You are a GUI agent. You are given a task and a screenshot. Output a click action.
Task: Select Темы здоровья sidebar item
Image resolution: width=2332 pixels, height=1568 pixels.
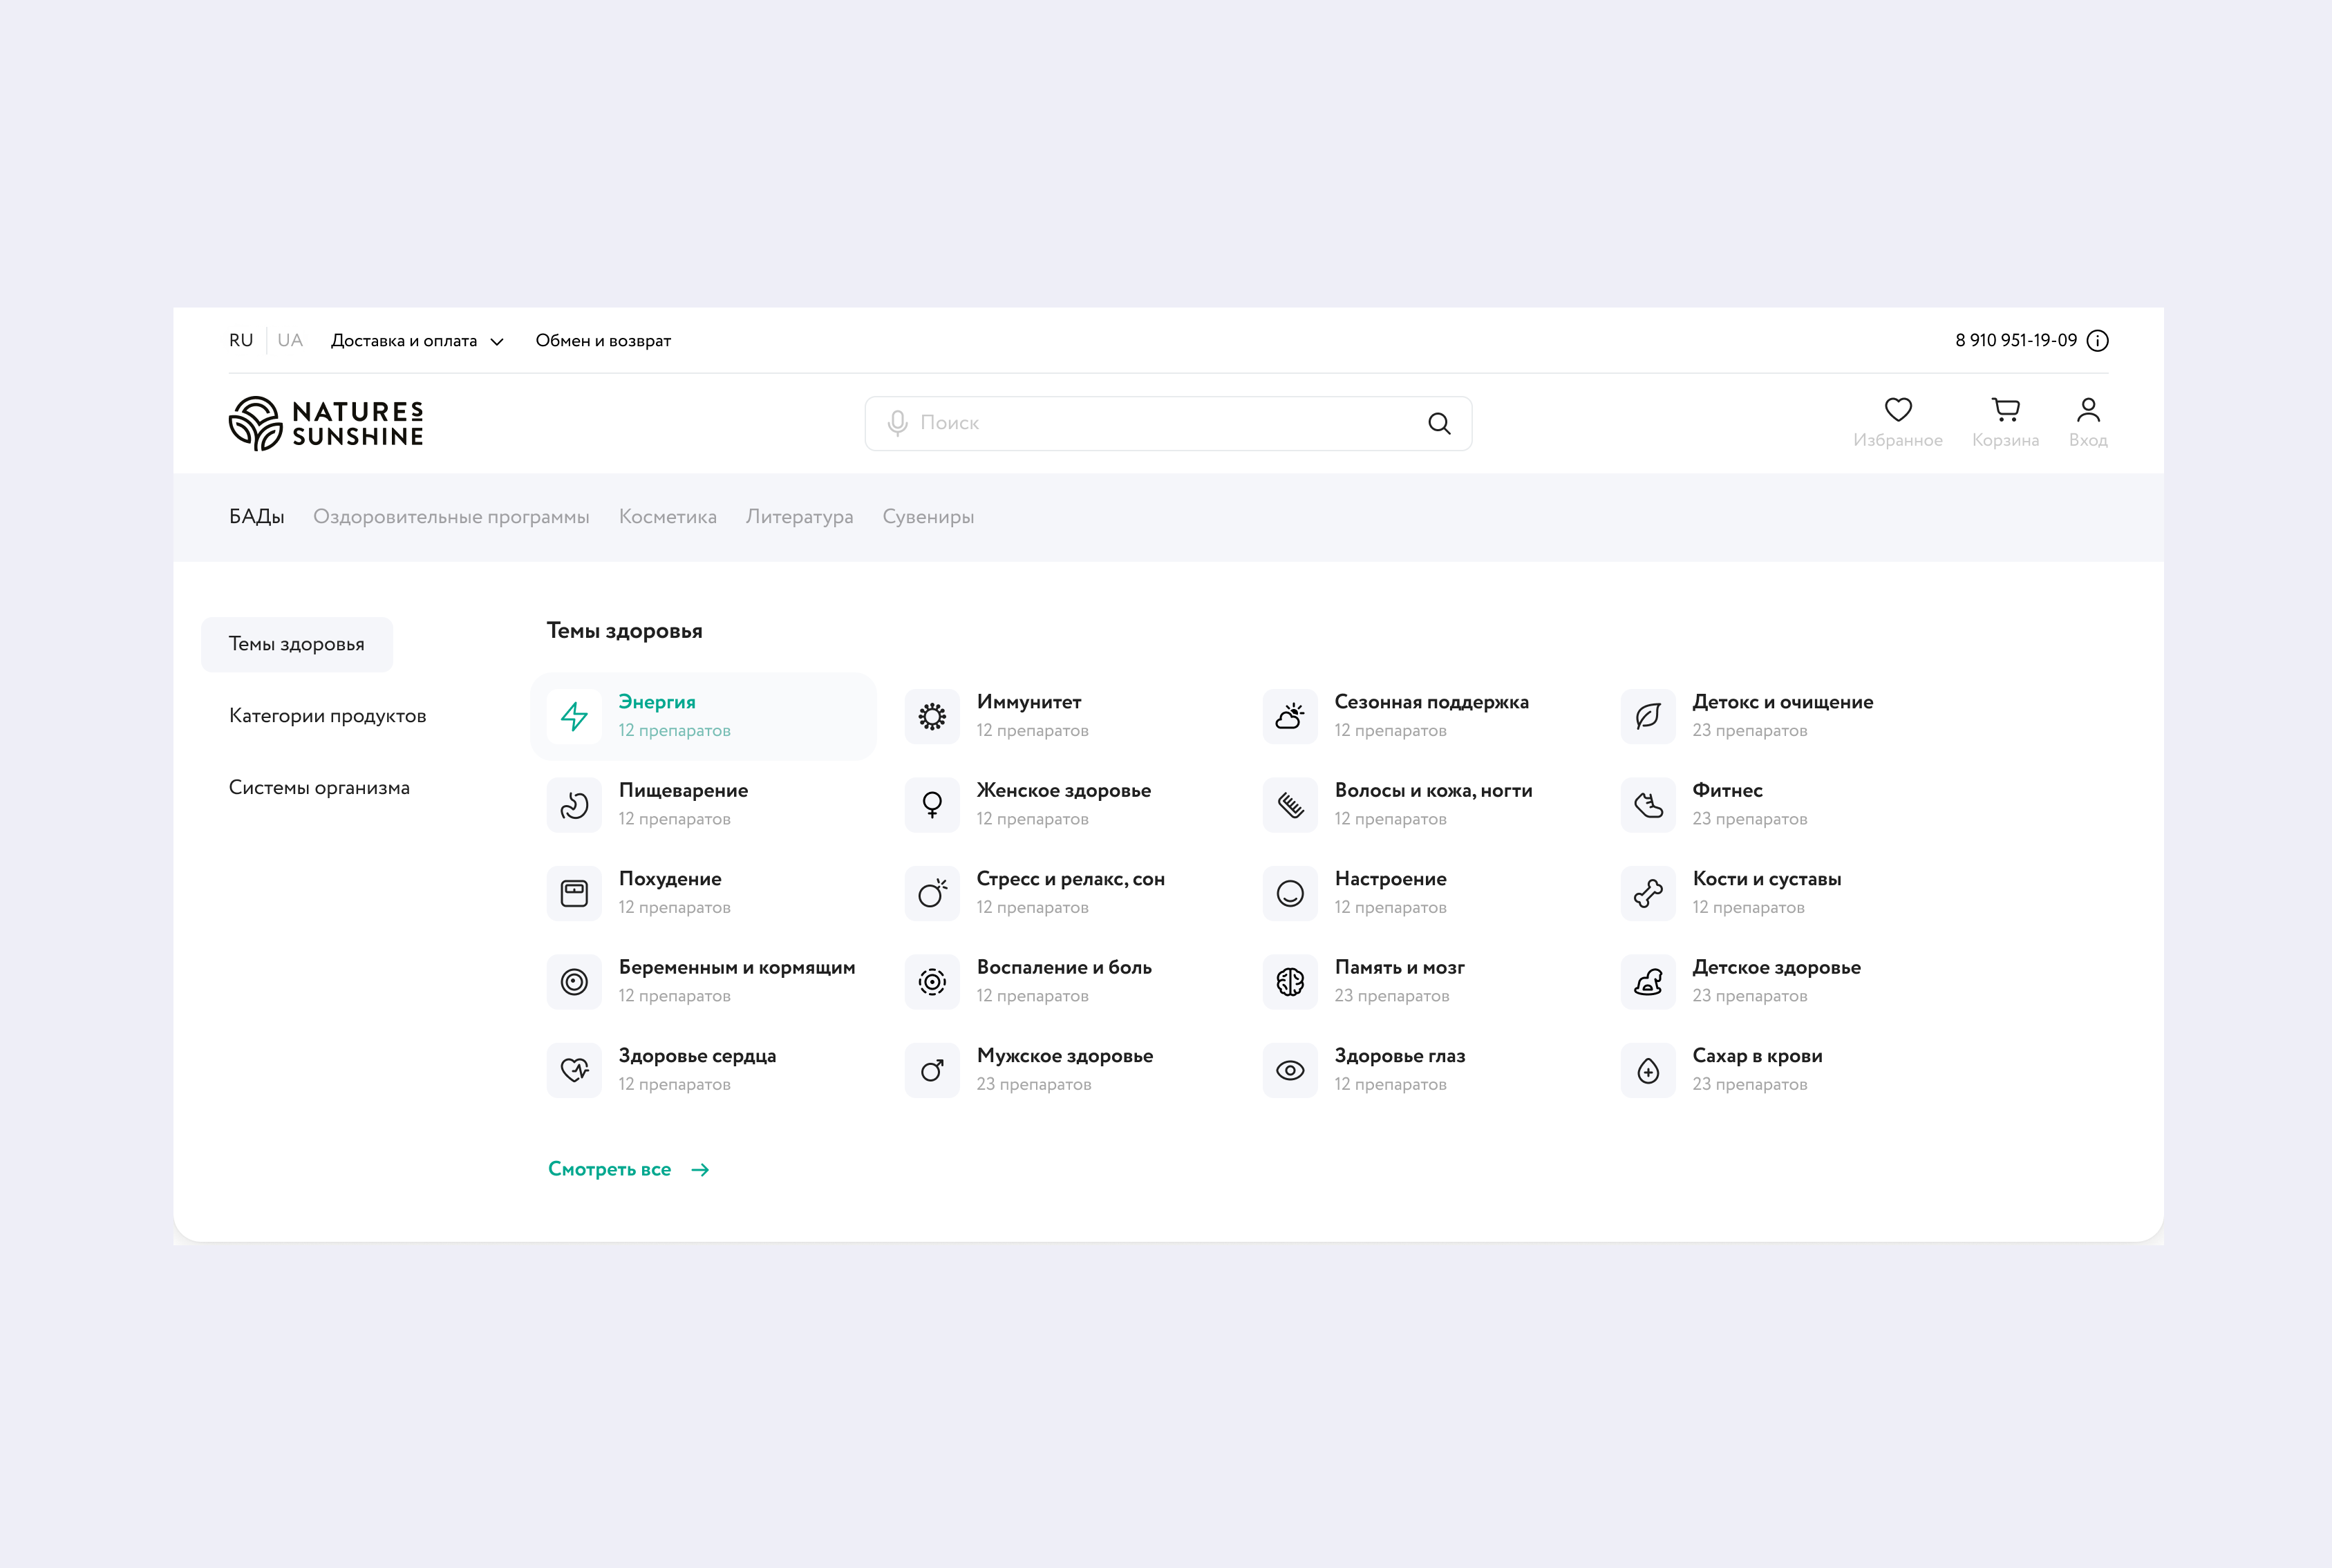point(297,644)
